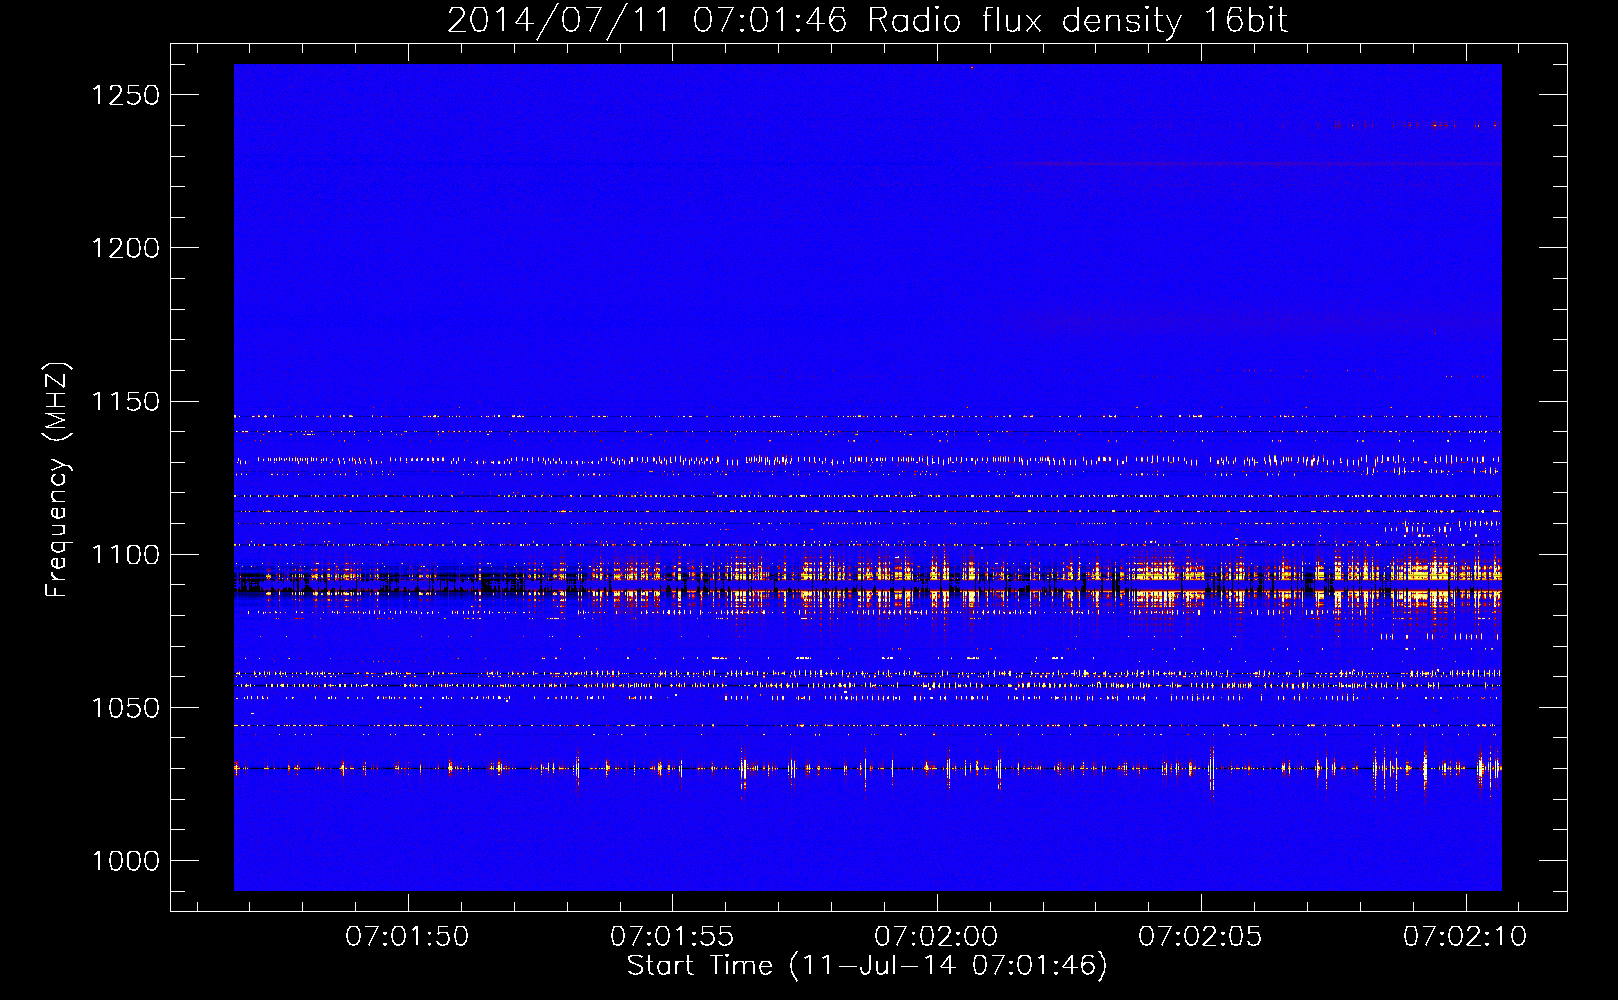Click the 07:01:50 time tick label
Viewport: 1618px width, 1000px height.
click(x=407, y=937)
